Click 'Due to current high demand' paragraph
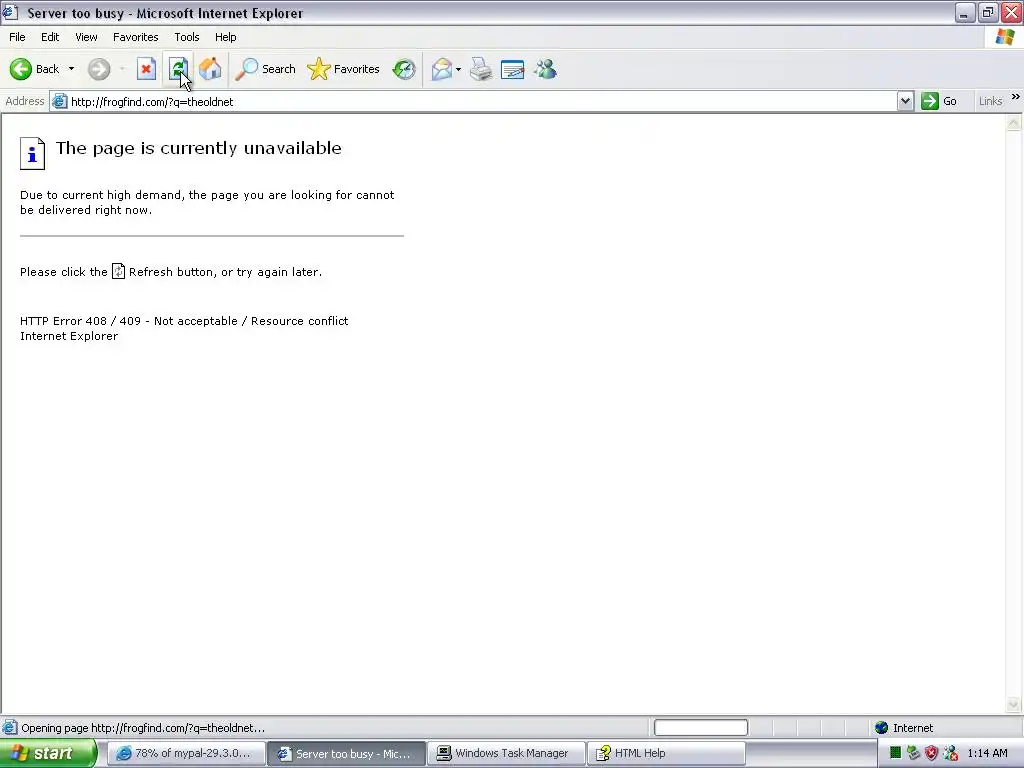This screenshot has height=768, width=1024. [x=207, y=202]
